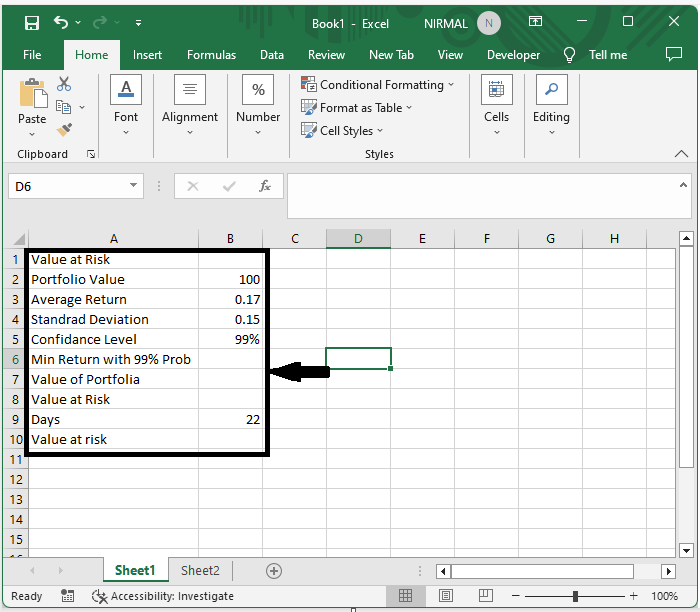
Task: Click the Cut scissors icon
Action: [65, 85]
